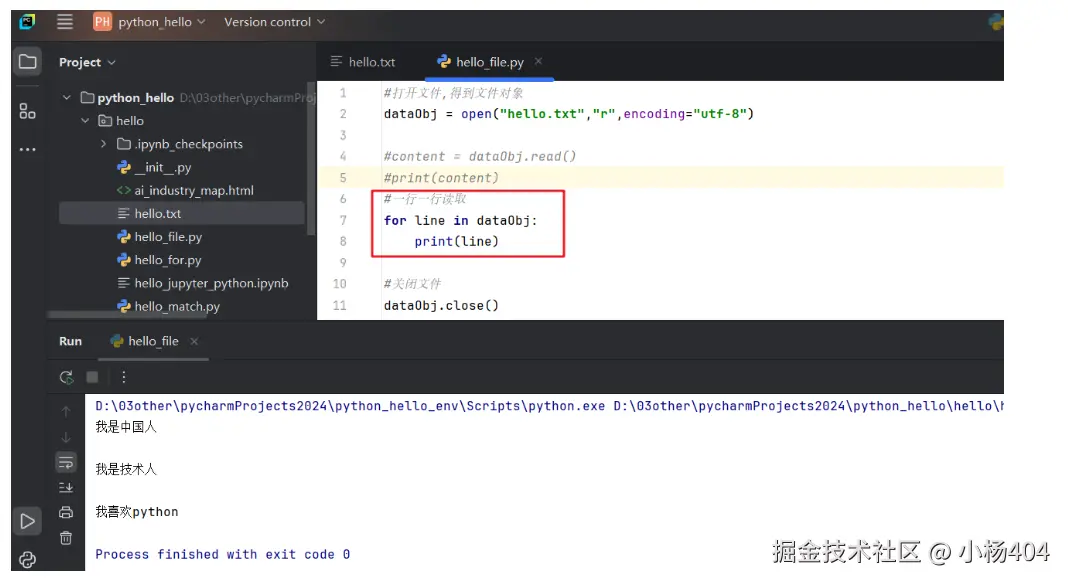Select hello.txt in project tree
Viewport: 1068px width, 584px height.
click(x=181, y=213)
